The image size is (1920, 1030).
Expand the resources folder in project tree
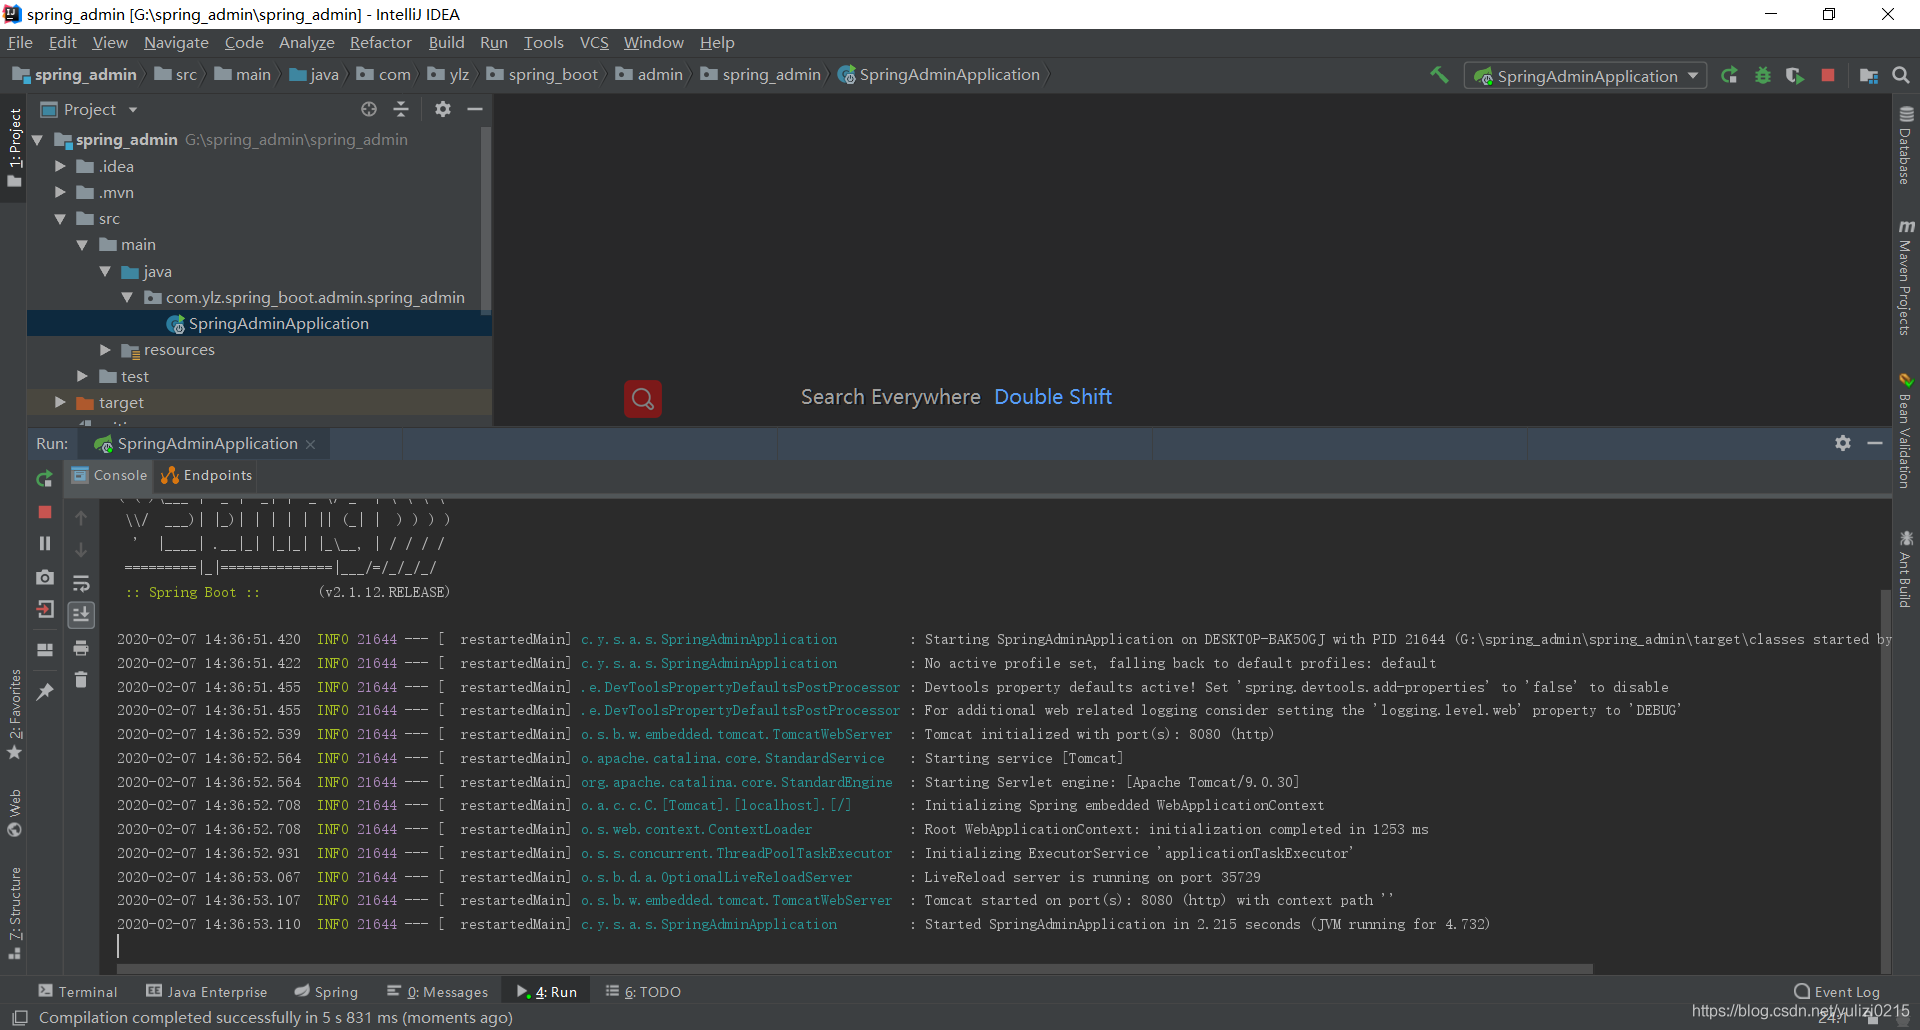[105, 350]
